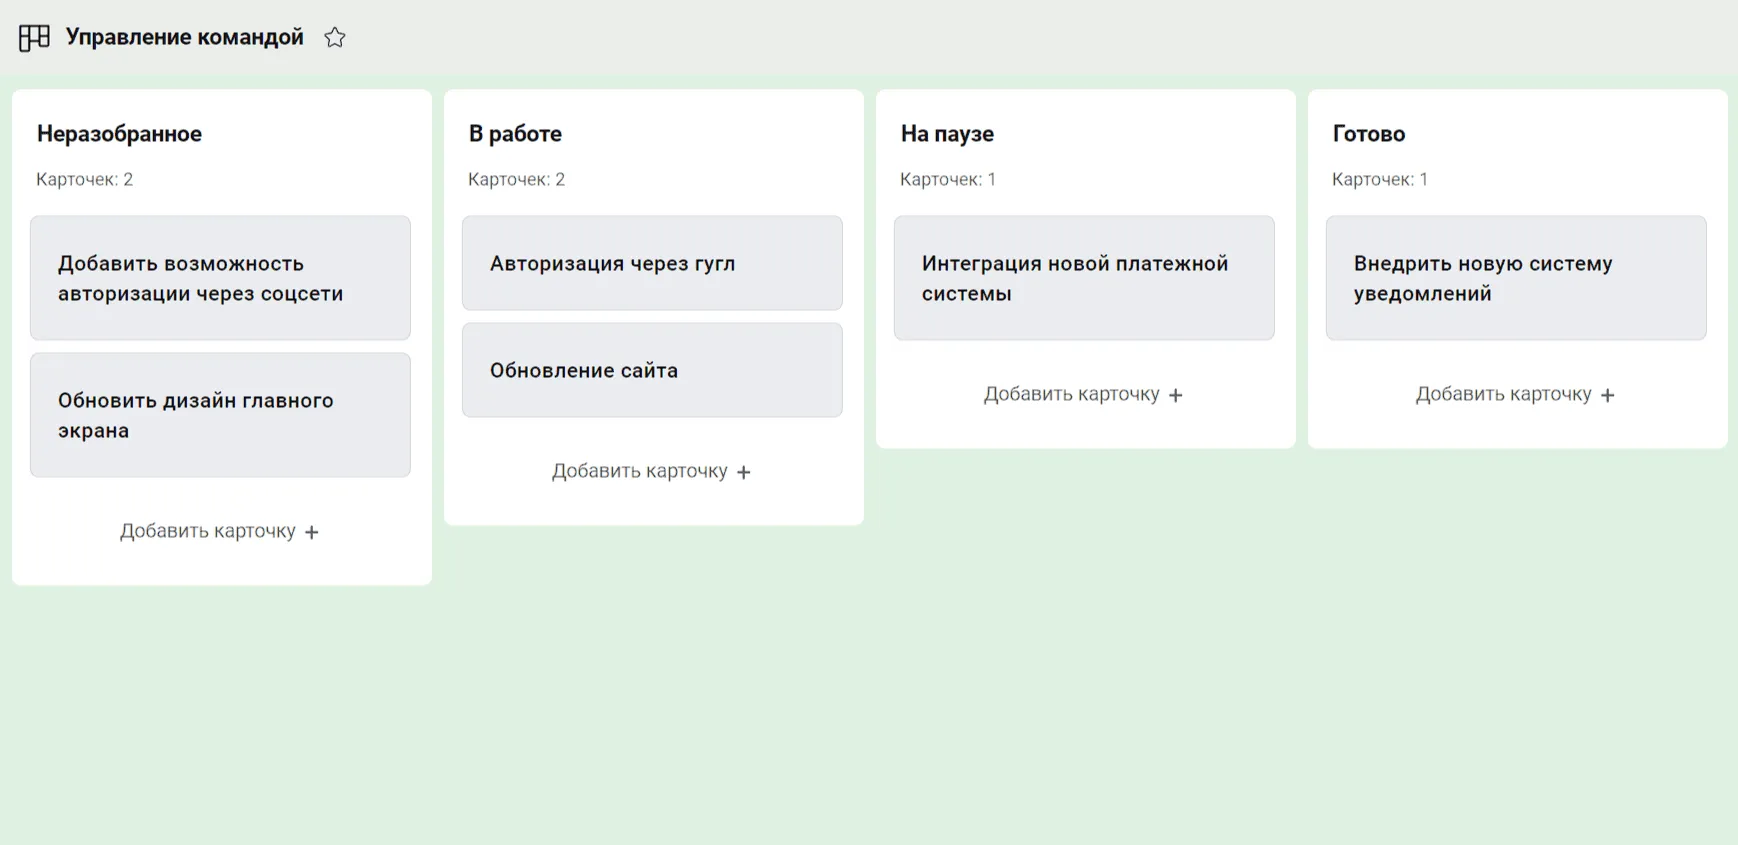
Task: Click the card count under Готово
Action: (1380, 180)
